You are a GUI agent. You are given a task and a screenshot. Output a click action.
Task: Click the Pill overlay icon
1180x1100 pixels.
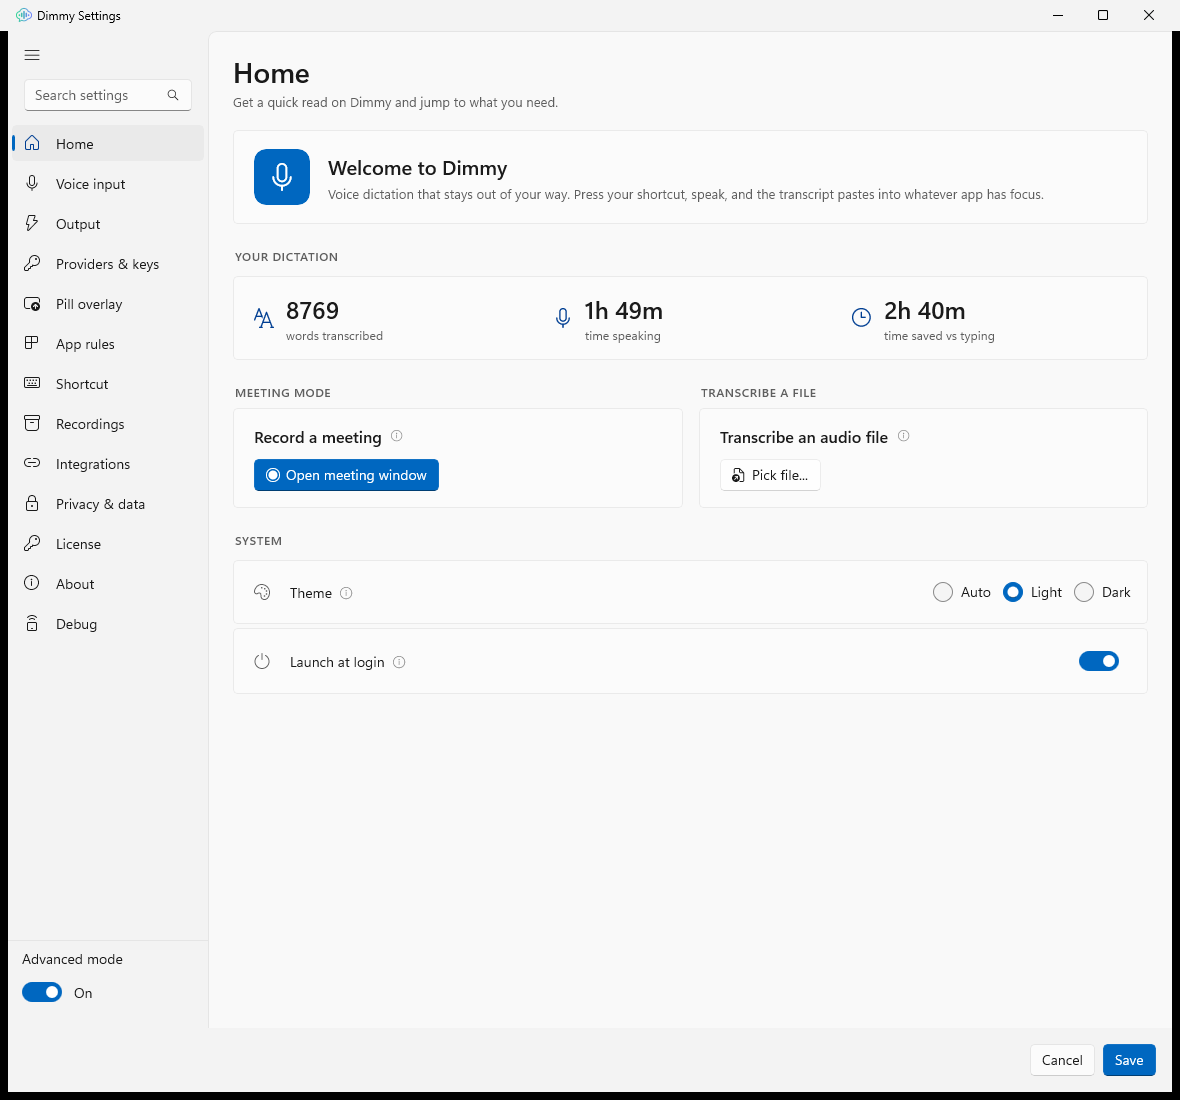click(32, 303)
